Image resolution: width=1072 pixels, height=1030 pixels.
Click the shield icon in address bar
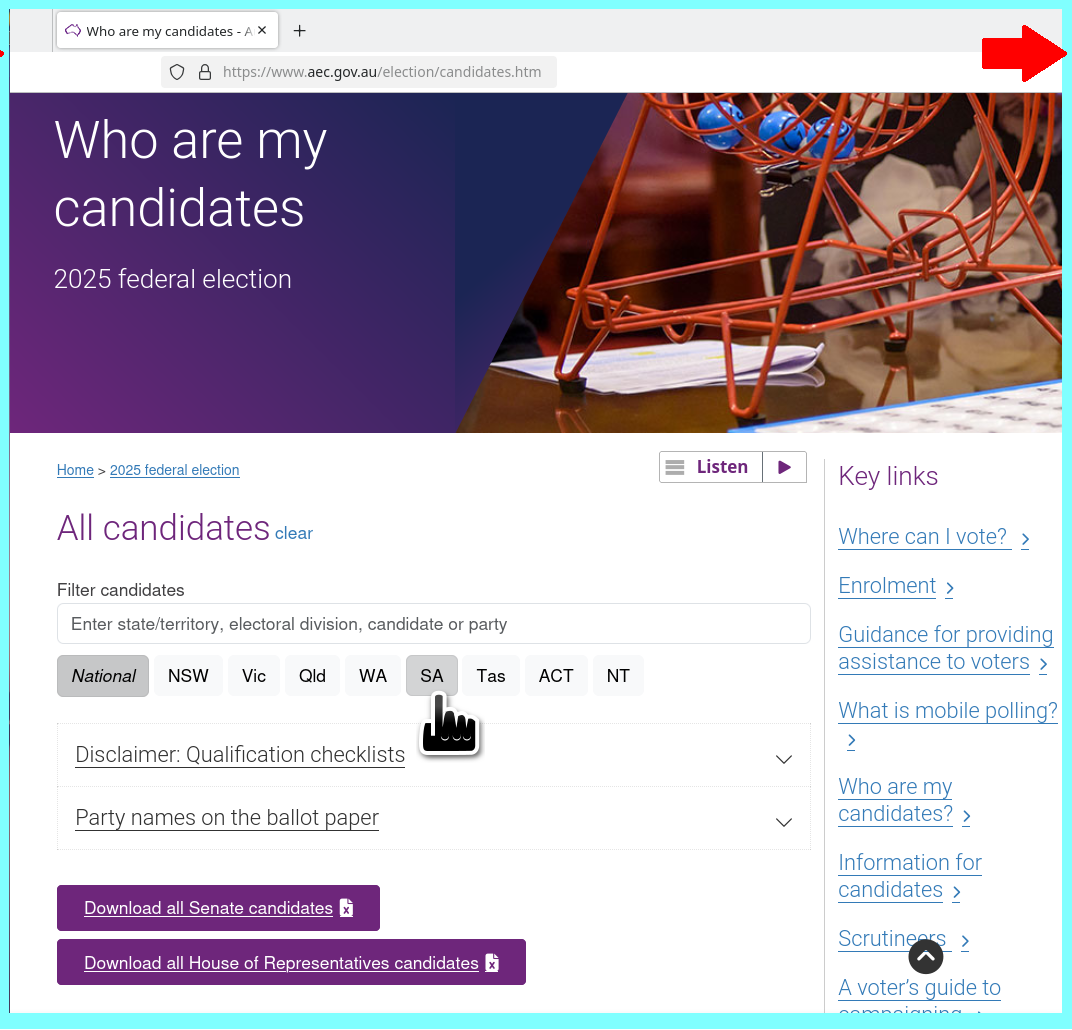(x=177, y=72)
